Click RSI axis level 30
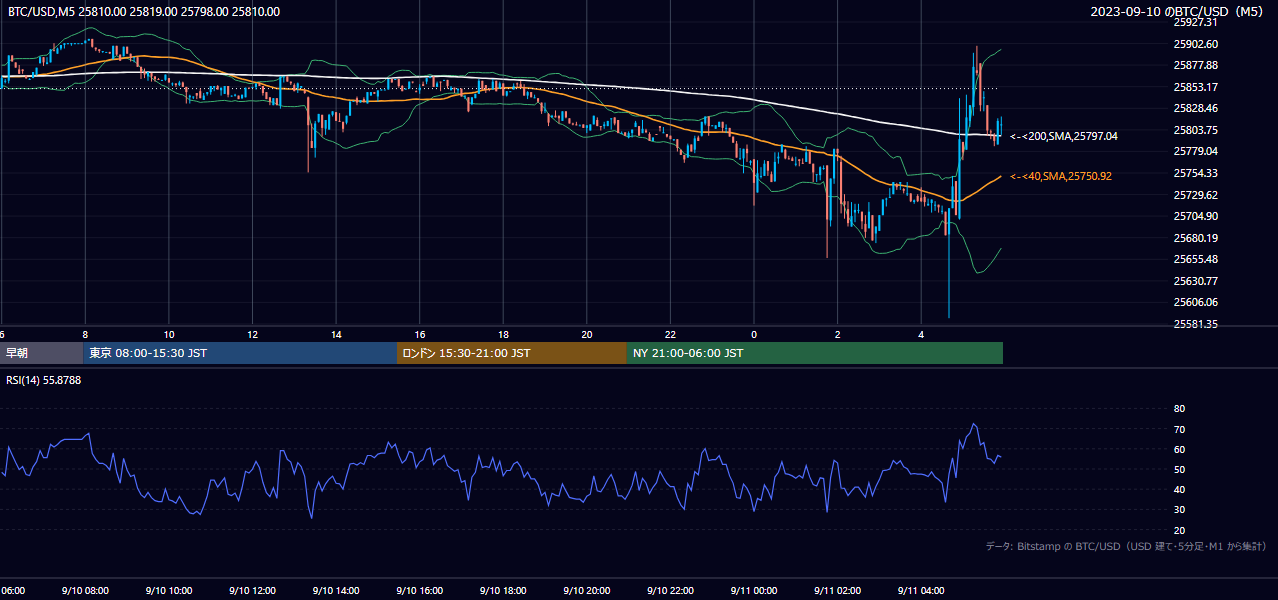The height and width of the screenshot is (600, 1278). coord(1180,510)
